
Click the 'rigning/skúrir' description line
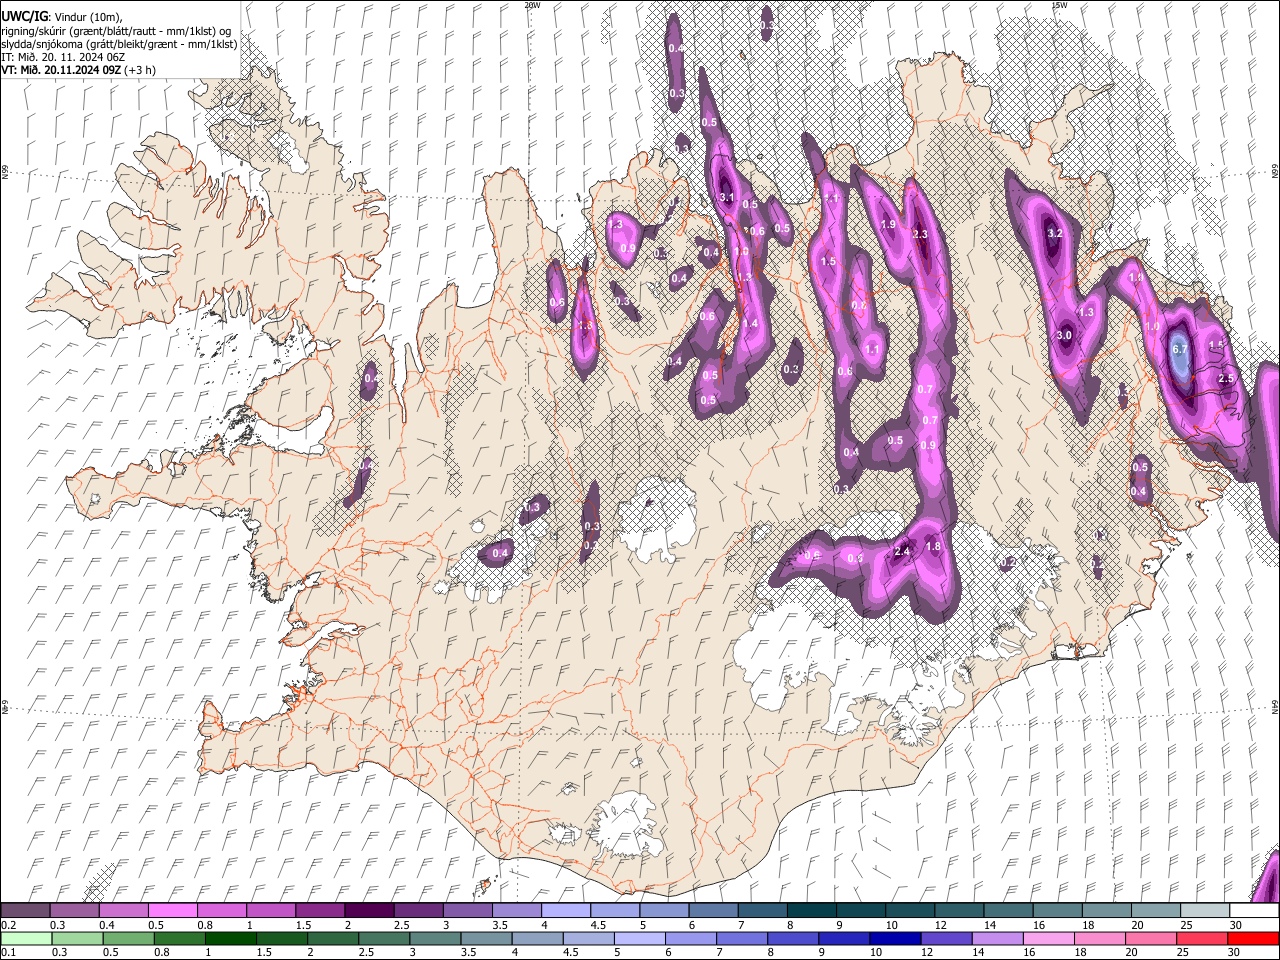116,31
